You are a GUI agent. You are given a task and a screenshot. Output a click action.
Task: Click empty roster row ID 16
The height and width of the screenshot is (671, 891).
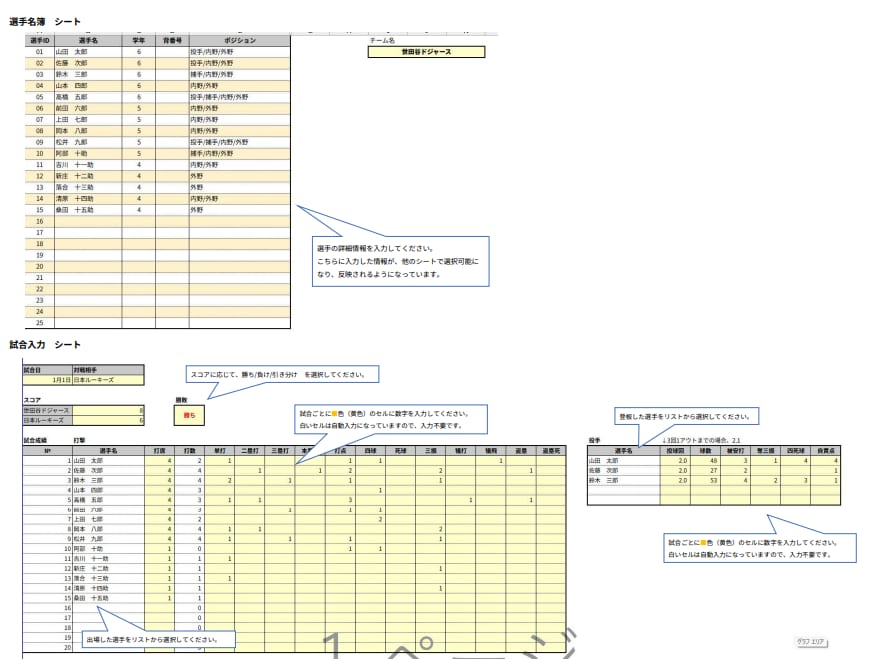pyautogui.click(x=158, y=222)
